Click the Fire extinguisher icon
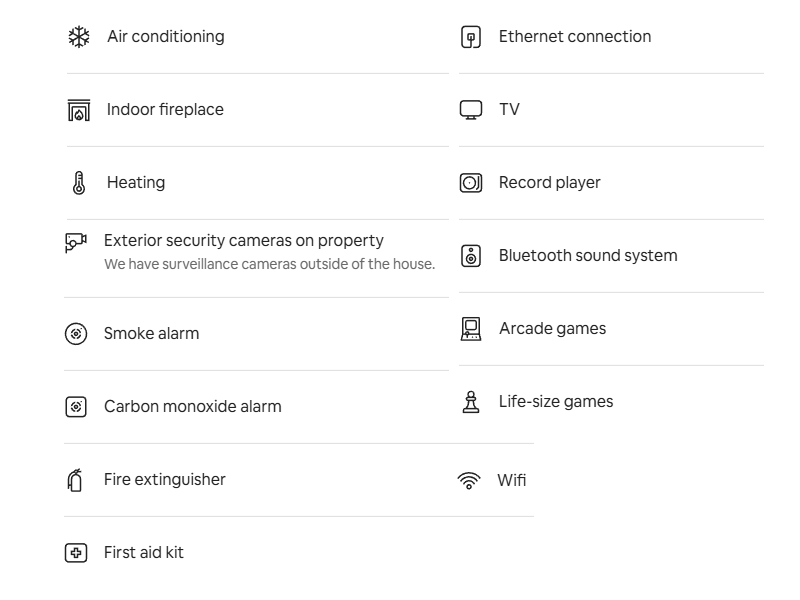 click(75, 480)
